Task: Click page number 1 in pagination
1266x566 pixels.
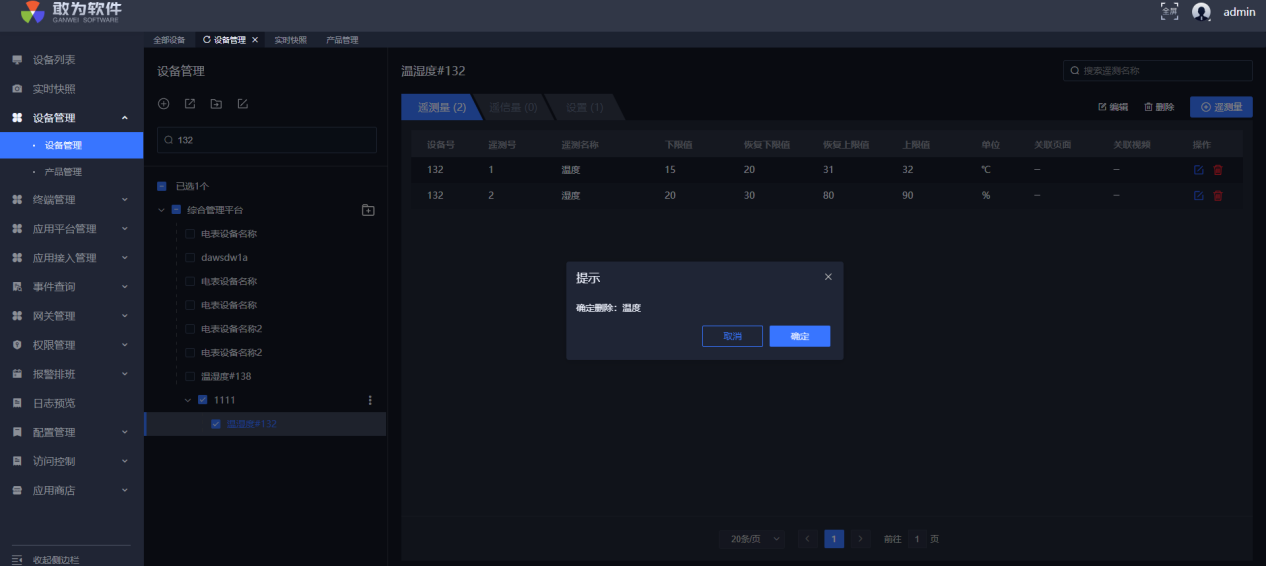Action: (x=834, y=539)
